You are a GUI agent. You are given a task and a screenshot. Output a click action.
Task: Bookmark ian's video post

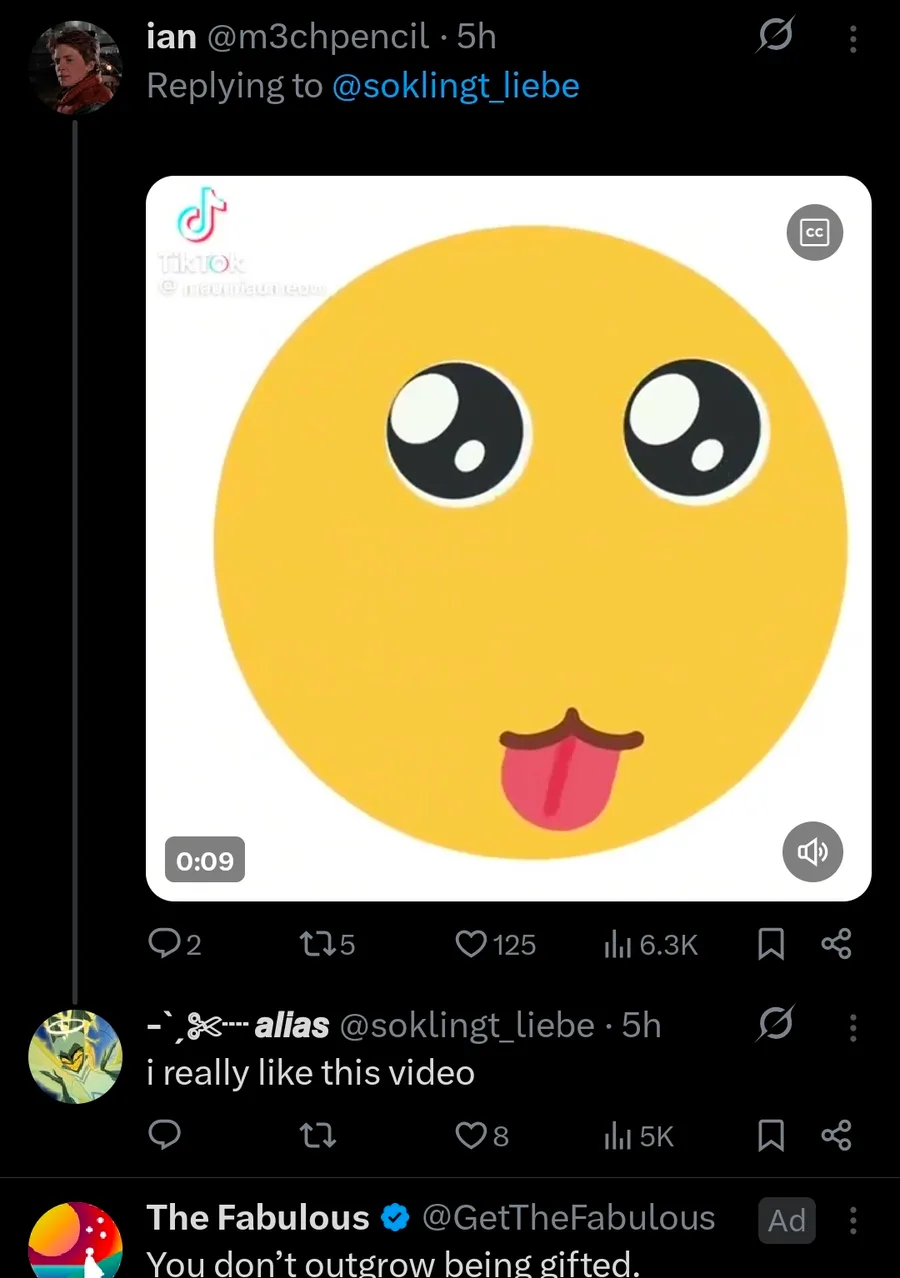770,944
